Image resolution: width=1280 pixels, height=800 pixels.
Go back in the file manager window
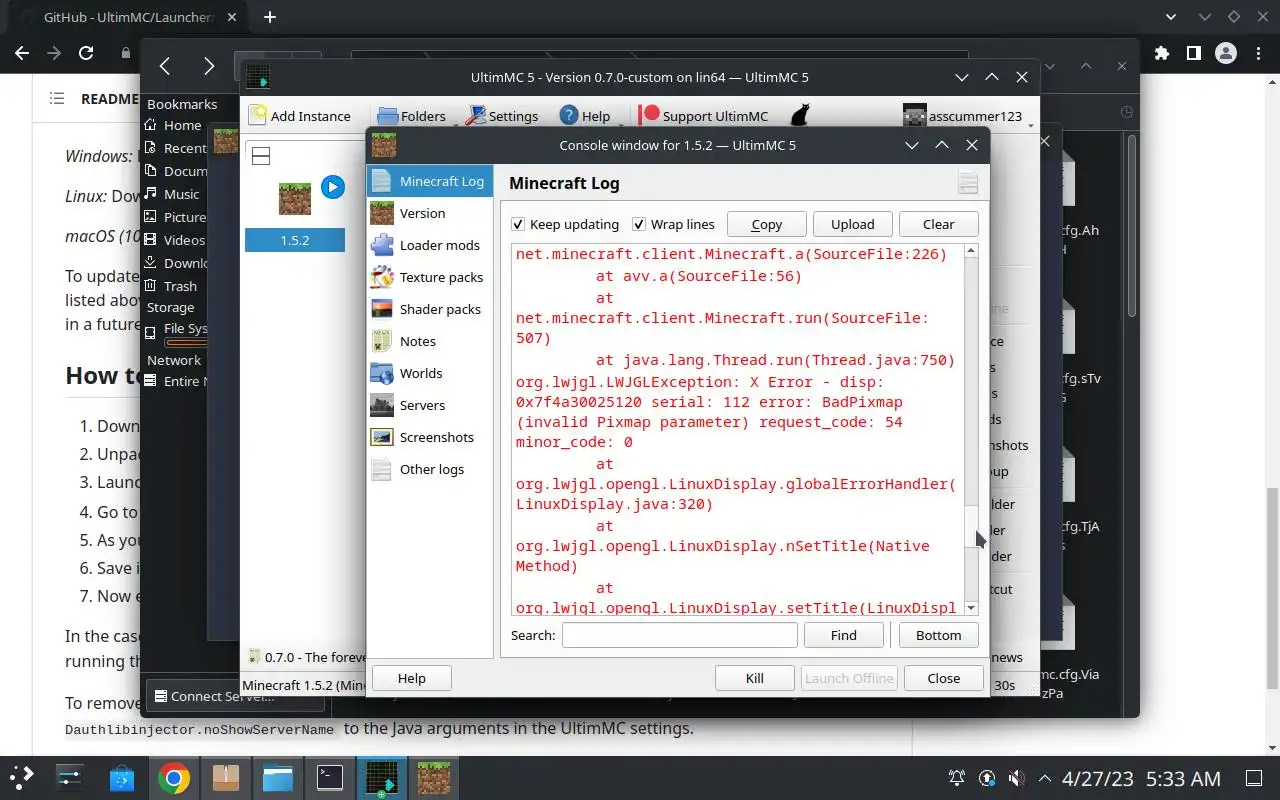165,66
